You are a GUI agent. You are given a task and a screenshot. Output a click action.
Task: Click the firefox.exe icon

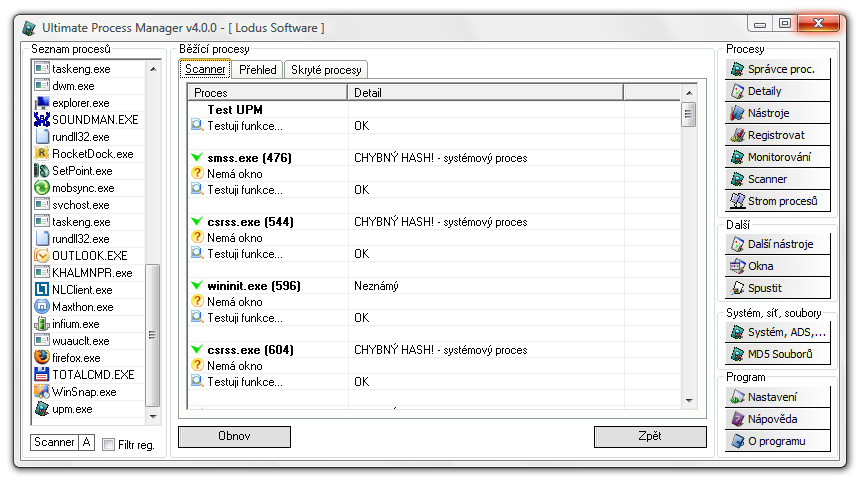pos(41,358)
